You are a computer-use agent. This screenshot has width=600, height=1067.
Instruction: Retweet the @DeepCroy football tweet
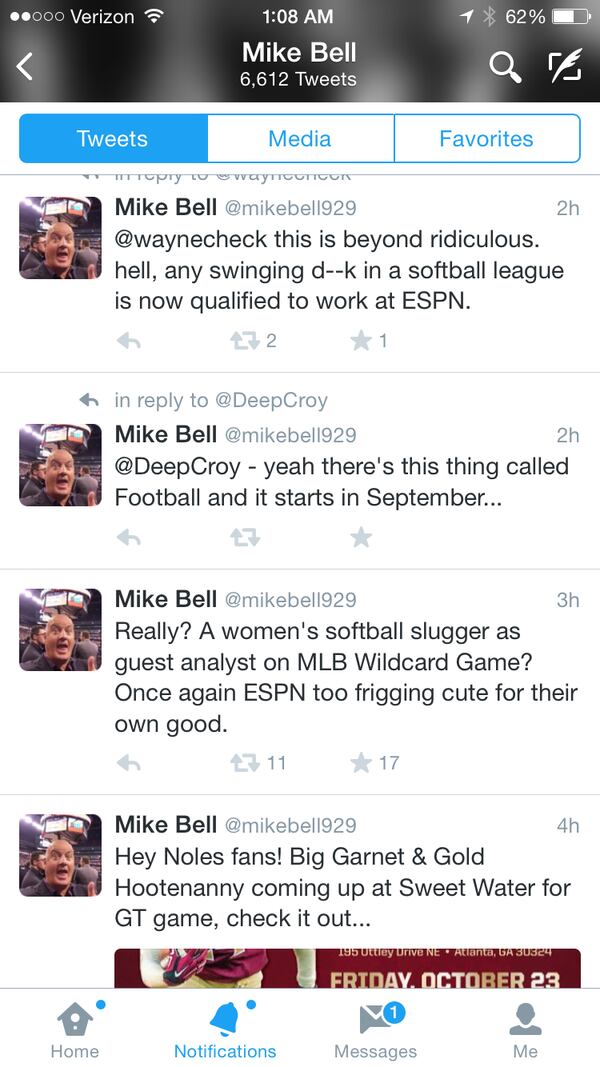245,538
